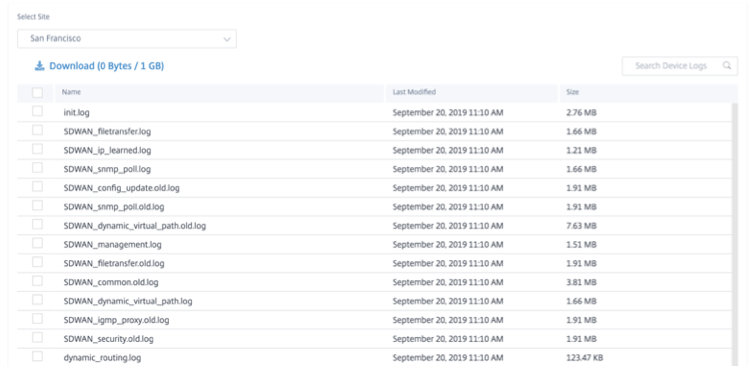The height and width of the screenshot is (366, 750).
Task: Click the search magnifier icon
Action: (x=727, y=66)
